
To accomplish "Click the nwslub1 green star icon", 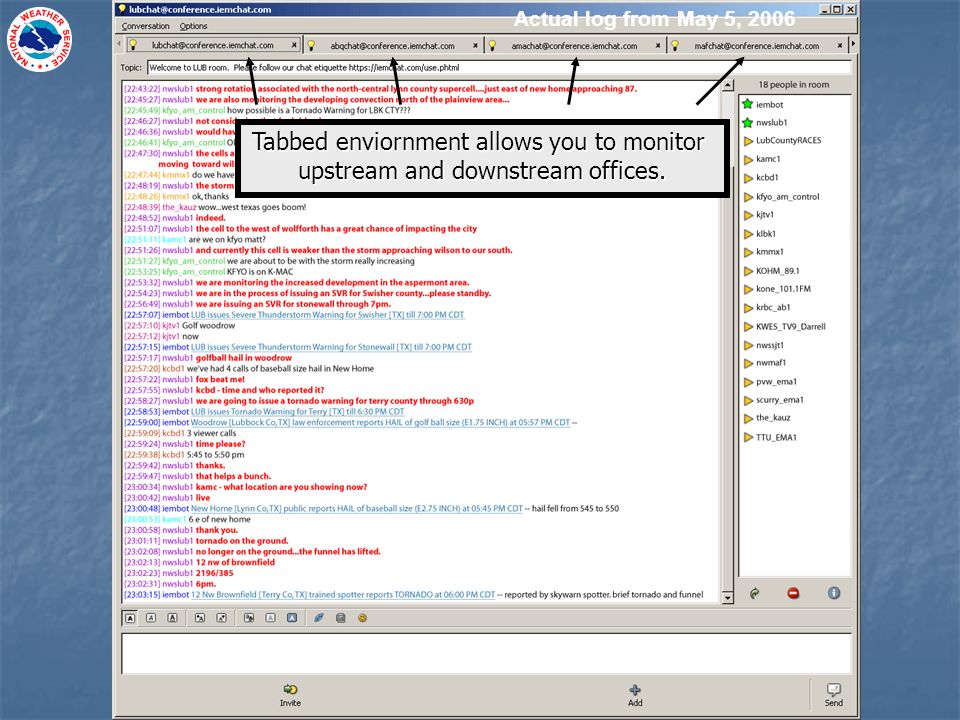I will pos(748,122).
